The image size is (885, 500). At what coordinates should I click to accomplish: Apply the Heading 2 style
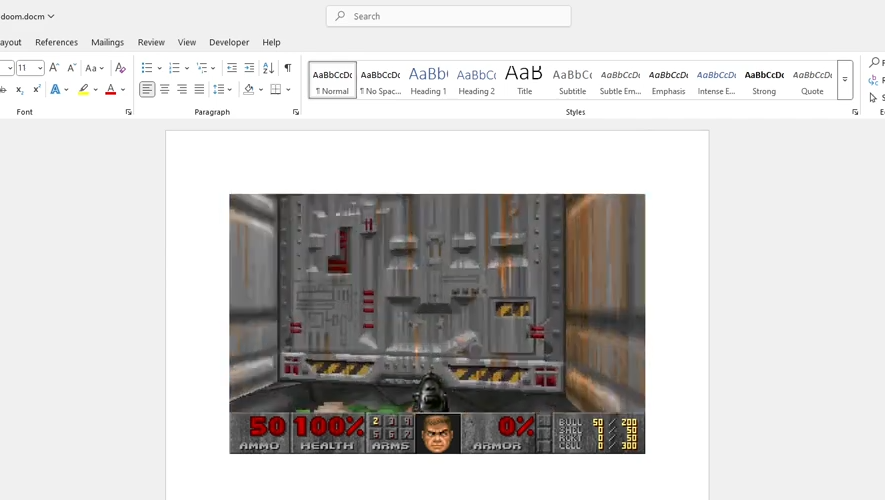coord(476,80)
